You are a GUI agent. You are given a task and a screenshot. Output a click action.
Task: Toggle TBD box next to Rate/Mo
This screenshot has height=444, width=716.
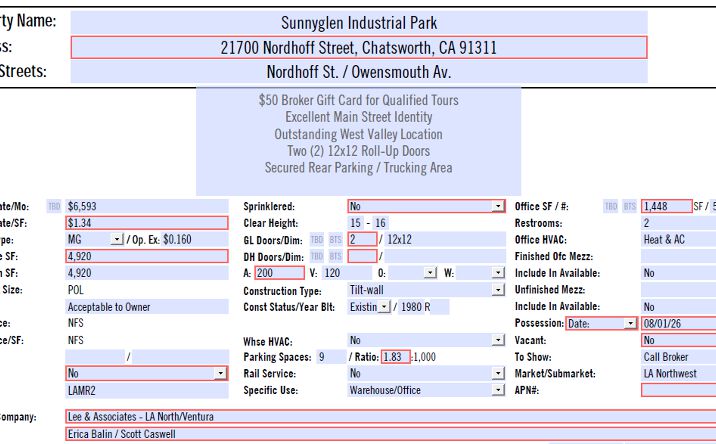coord(54,206)
